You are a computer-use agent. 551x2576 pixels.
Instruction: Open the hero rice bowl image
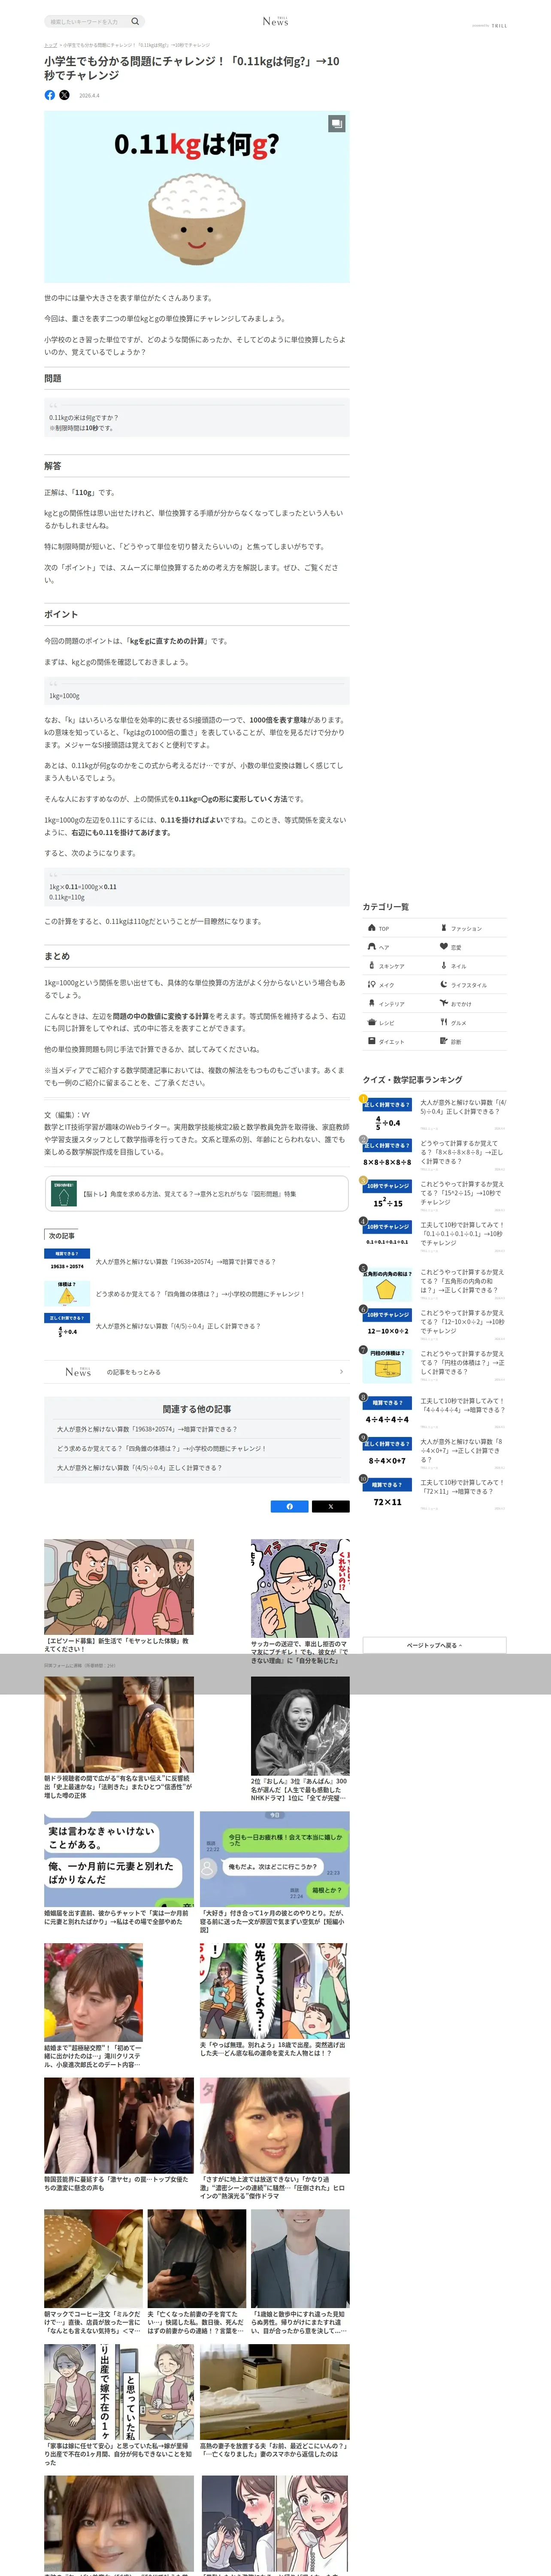pyautogui.click(x=197, y=197)
